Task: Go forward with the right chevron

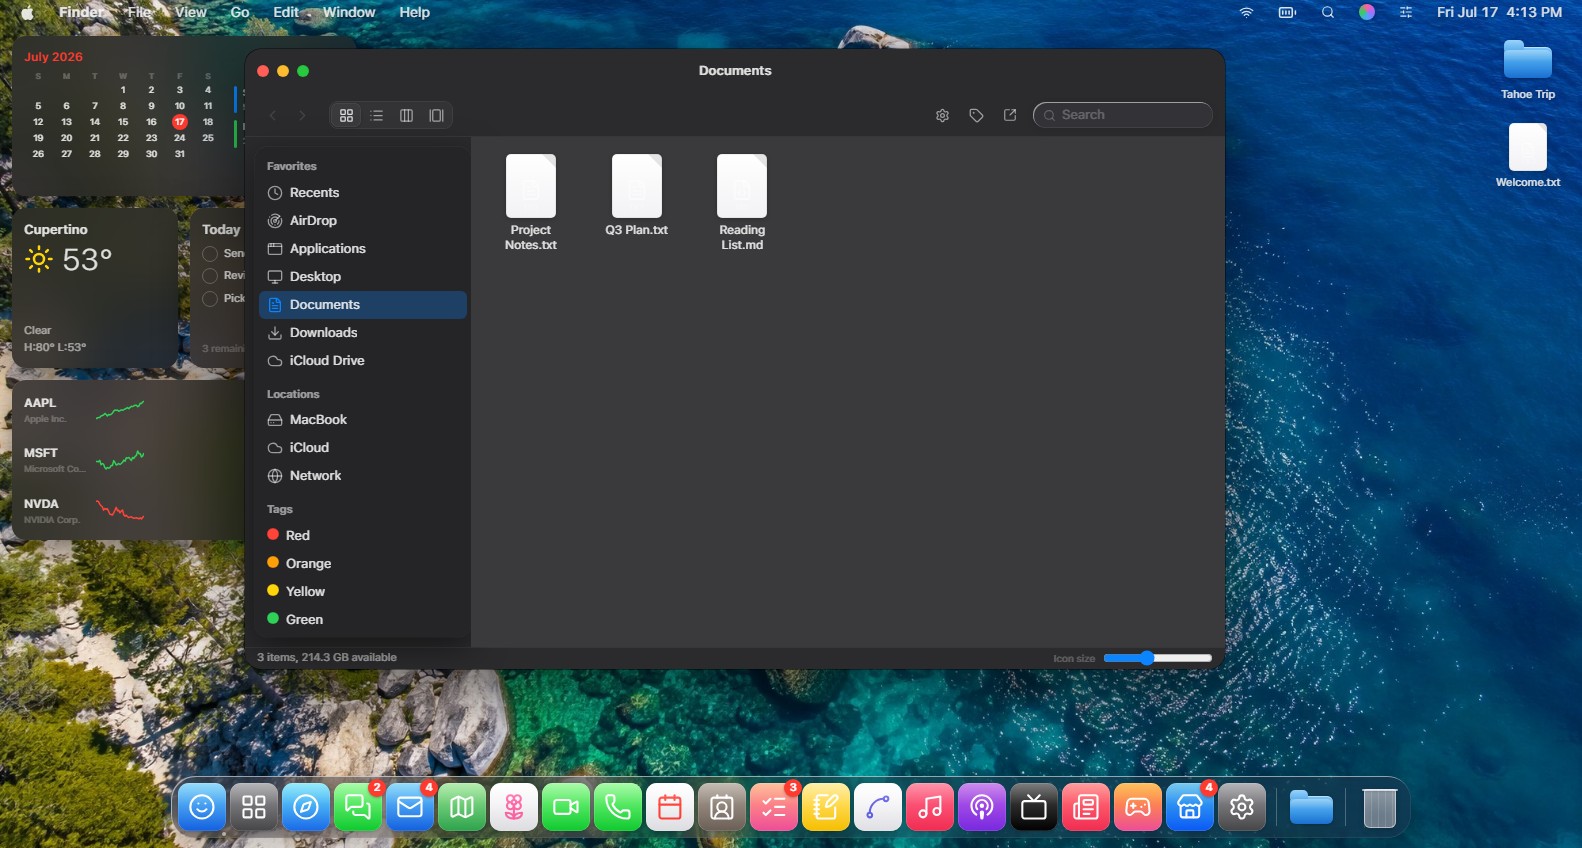Action: pyautogui.click(x=302, y=115)
